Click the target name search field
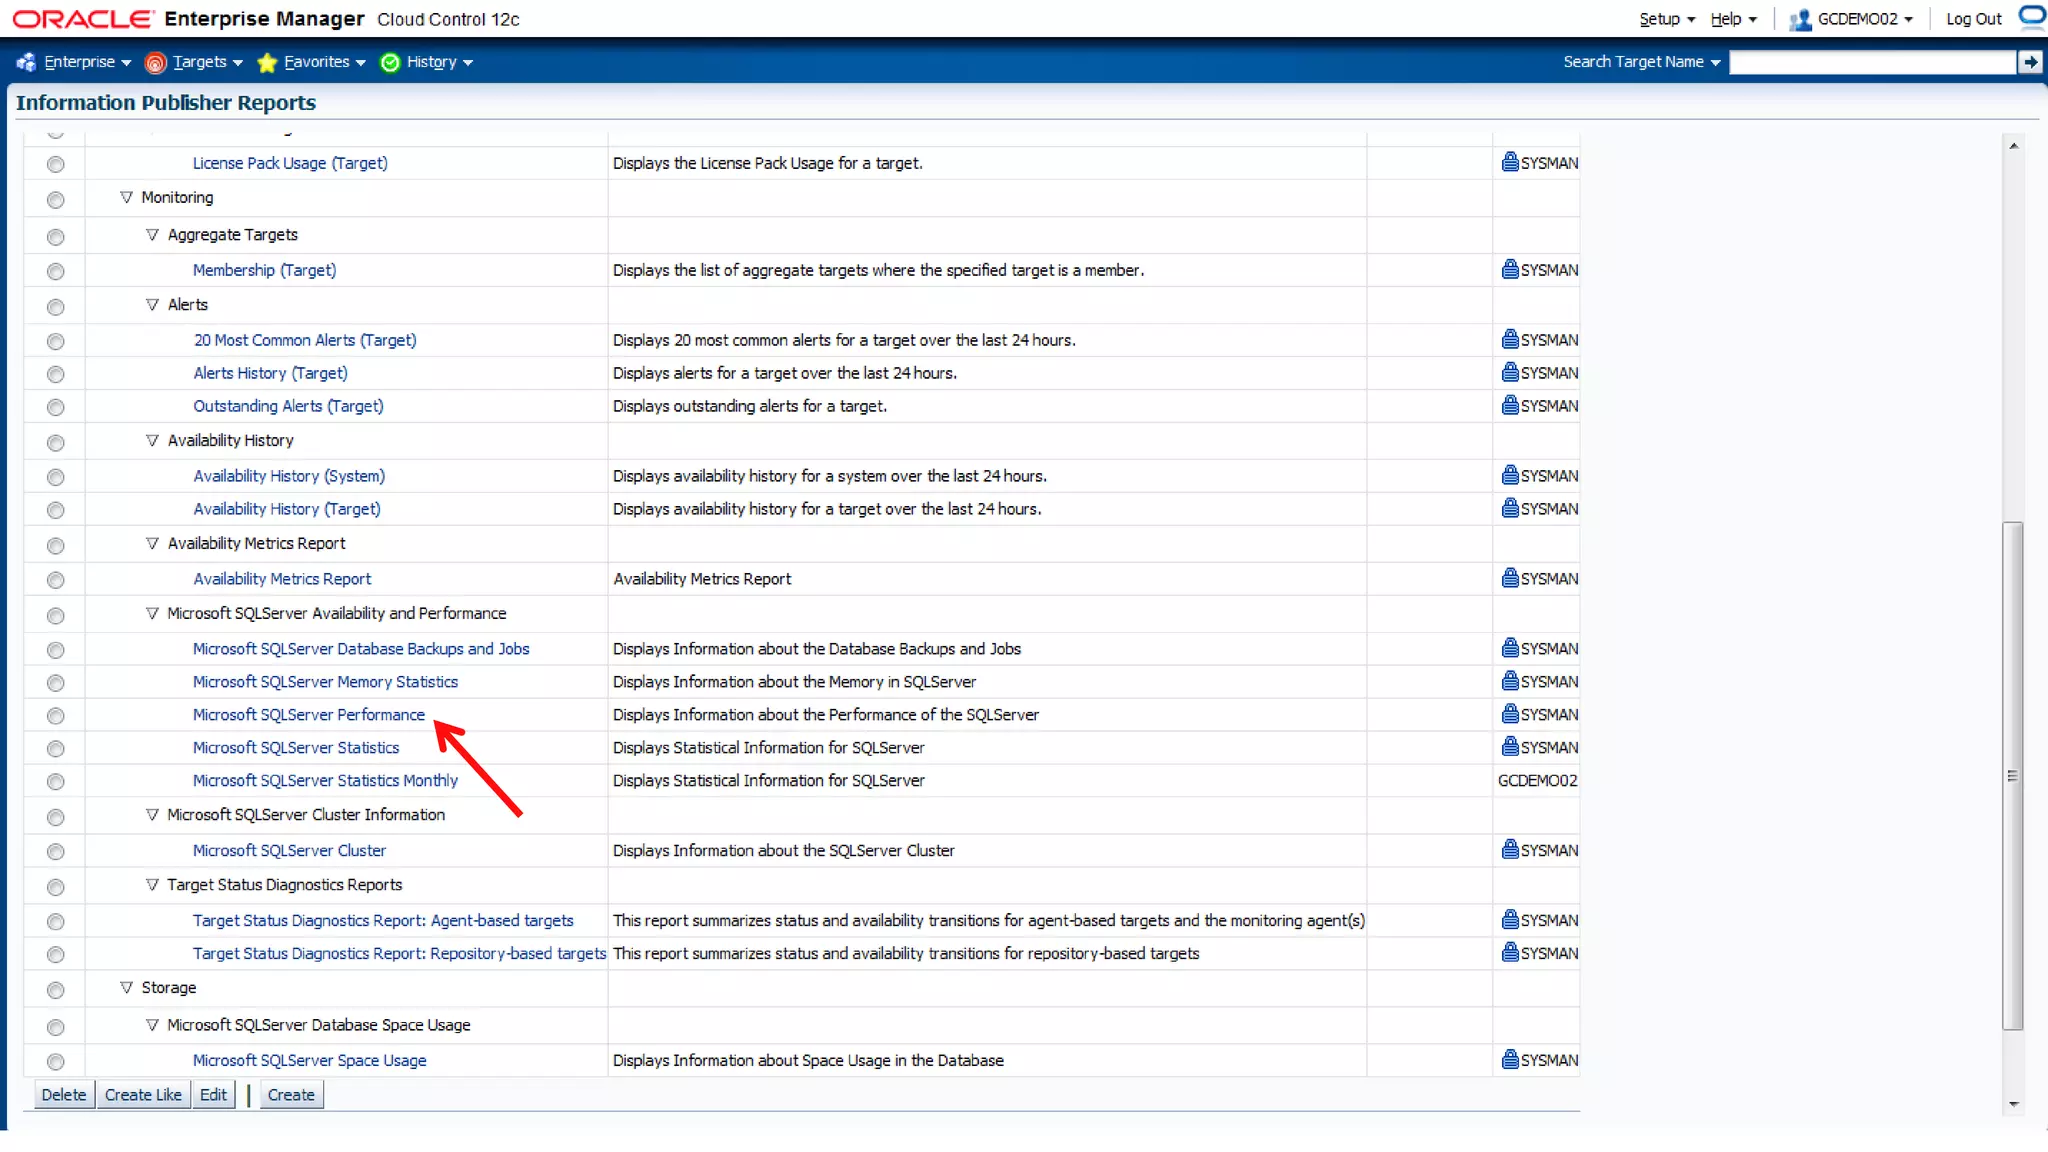The image size is (2048, 1152). (1872, 62)
